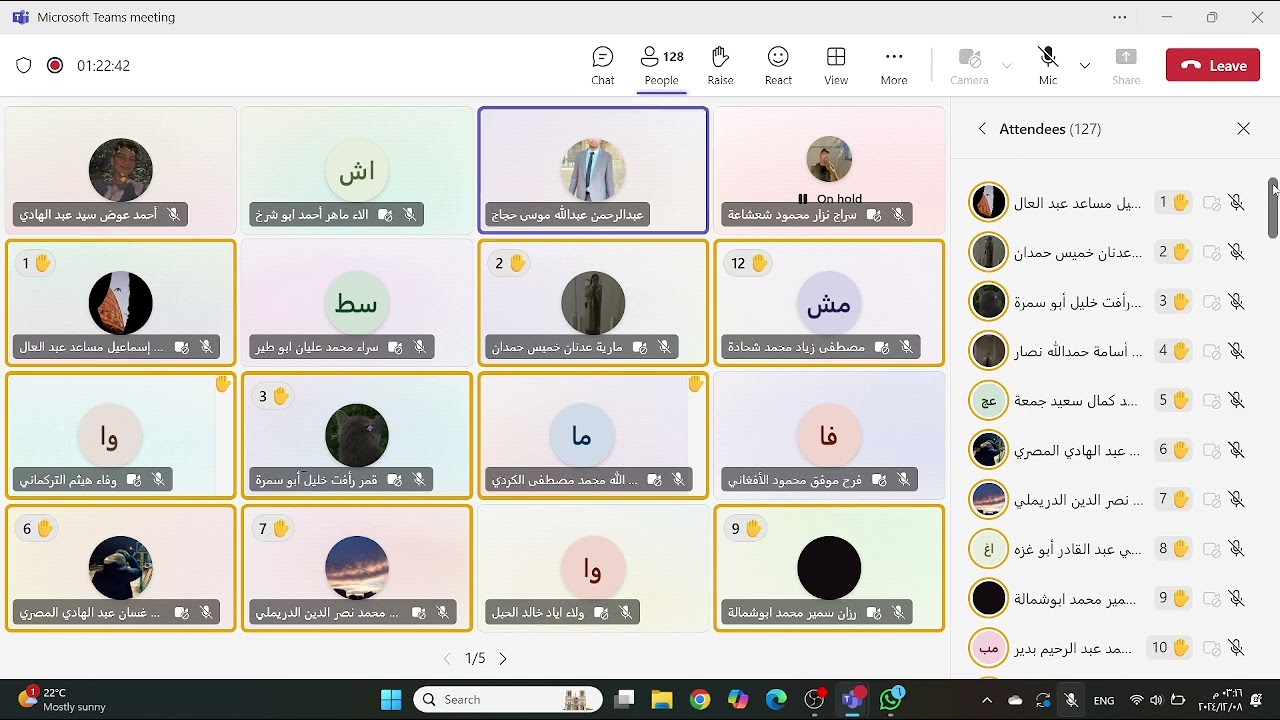Viewport: 1280px width, 720px height.
Task: Click the recording indicator icon
Action: coord(55,65)
